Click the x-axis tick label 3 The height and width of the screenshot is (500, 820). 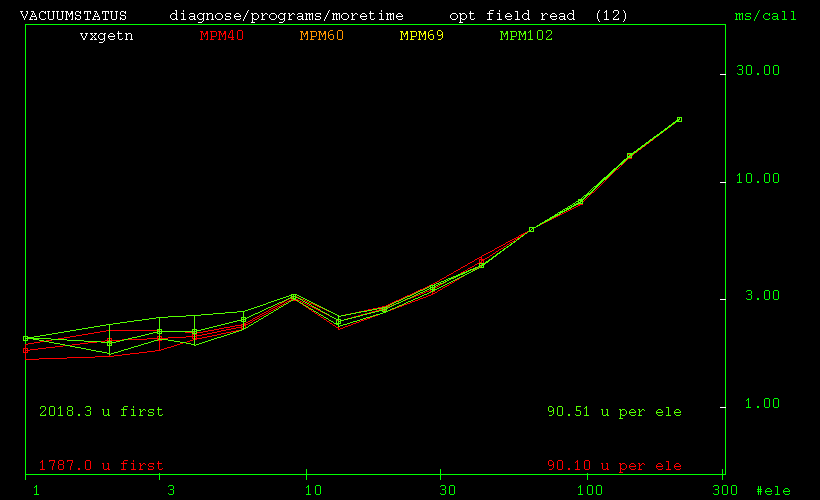[x=171, y=491]
